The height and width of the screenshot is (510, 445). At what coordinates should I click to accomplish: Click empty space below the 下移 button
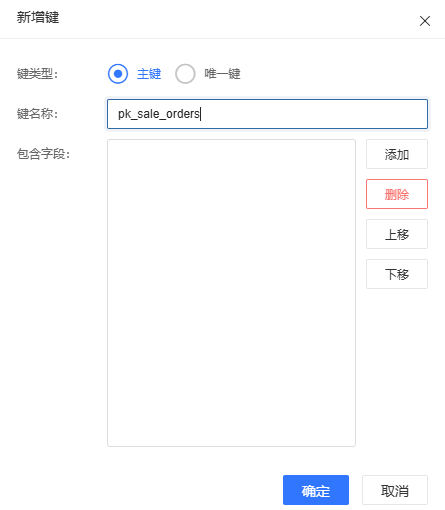pos(397,367)
